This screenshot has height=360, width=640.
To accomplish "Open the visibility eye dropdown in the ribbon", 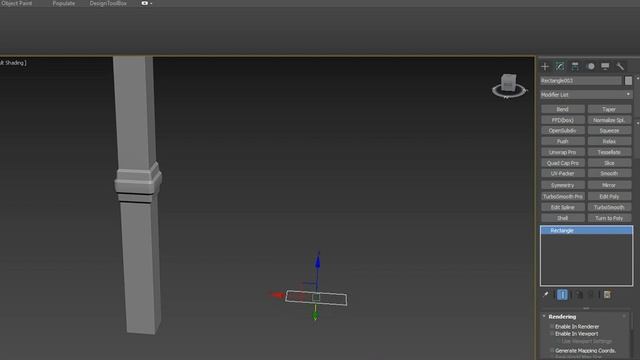I will point(147,3).
